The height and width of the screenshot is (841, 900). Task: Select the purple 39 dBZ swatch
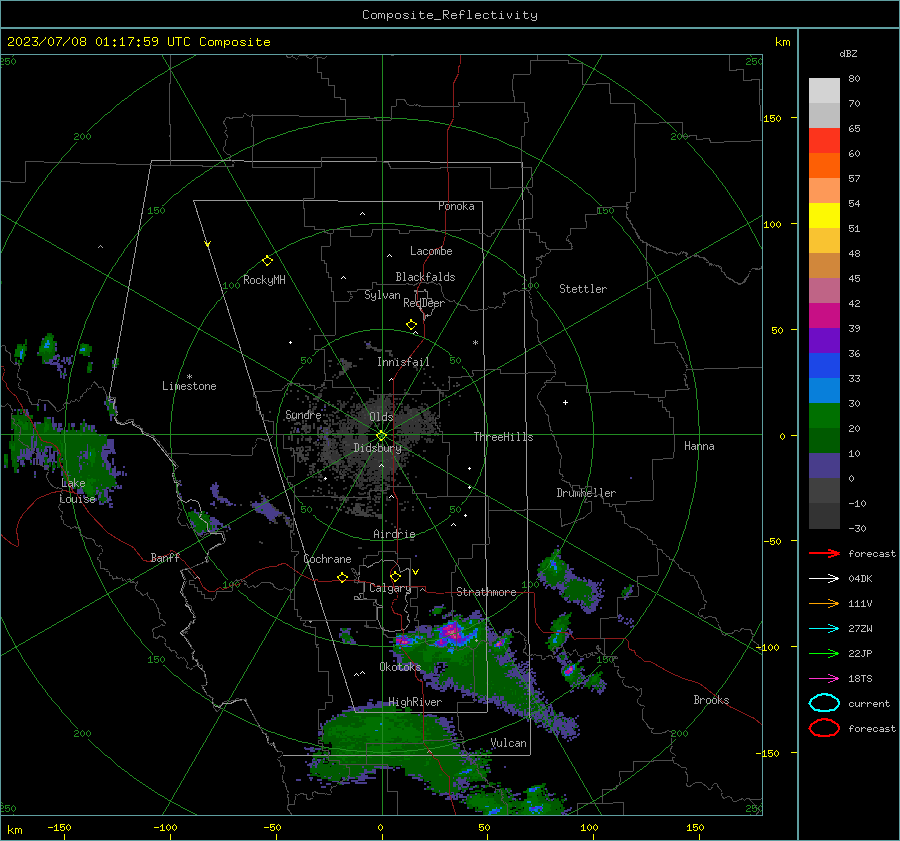[824, 340]
